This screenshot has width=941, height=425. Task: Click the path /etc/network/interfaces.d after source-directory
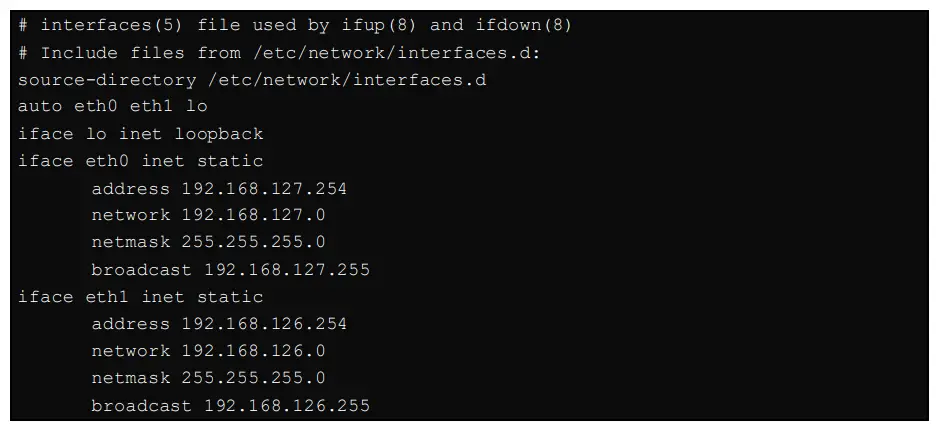pos(346,79)
